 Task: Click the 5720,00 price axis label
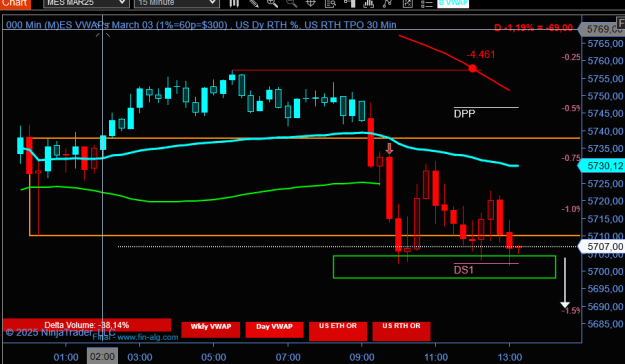(605, 201)
